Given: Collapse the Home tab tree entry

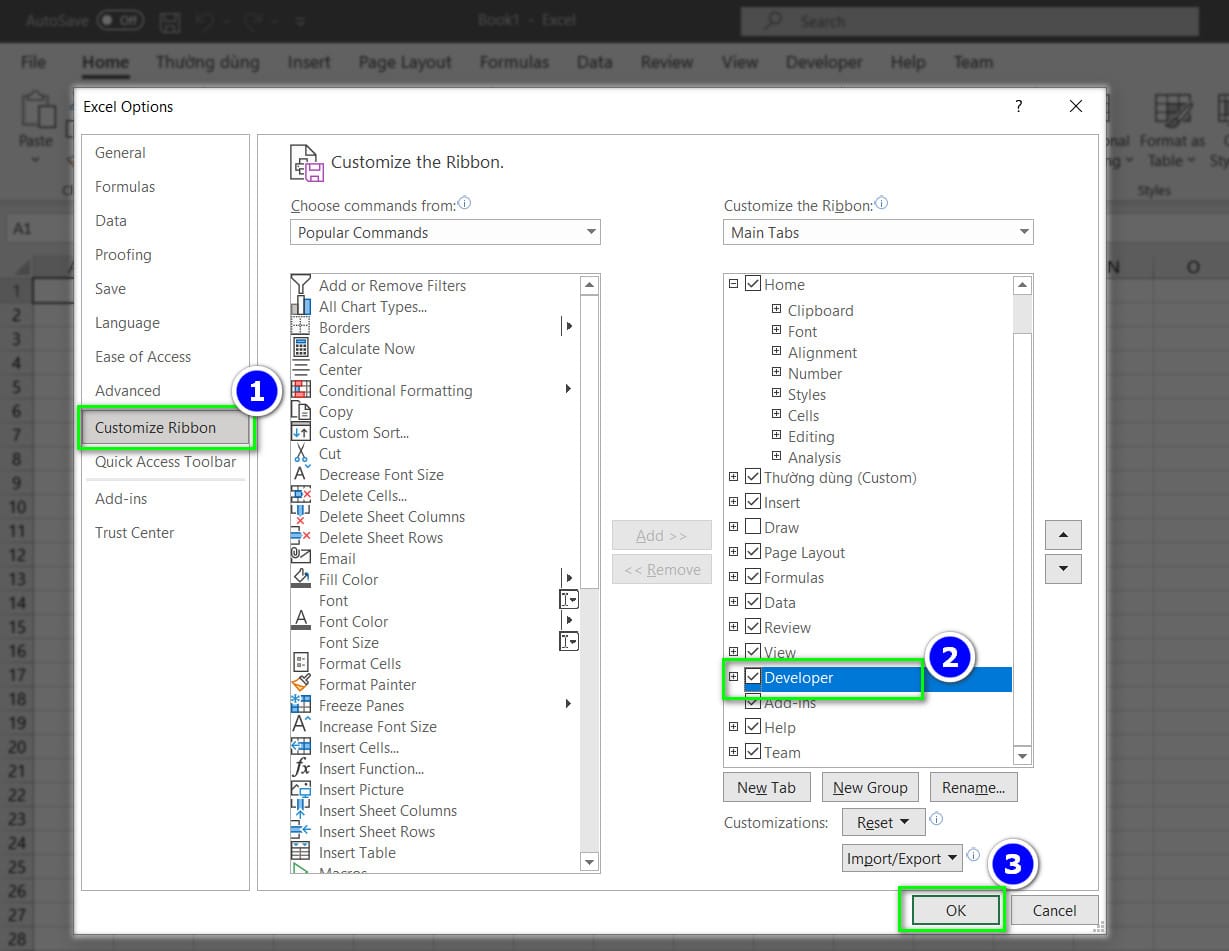Looking at the screenshot, I should (735, 284).
